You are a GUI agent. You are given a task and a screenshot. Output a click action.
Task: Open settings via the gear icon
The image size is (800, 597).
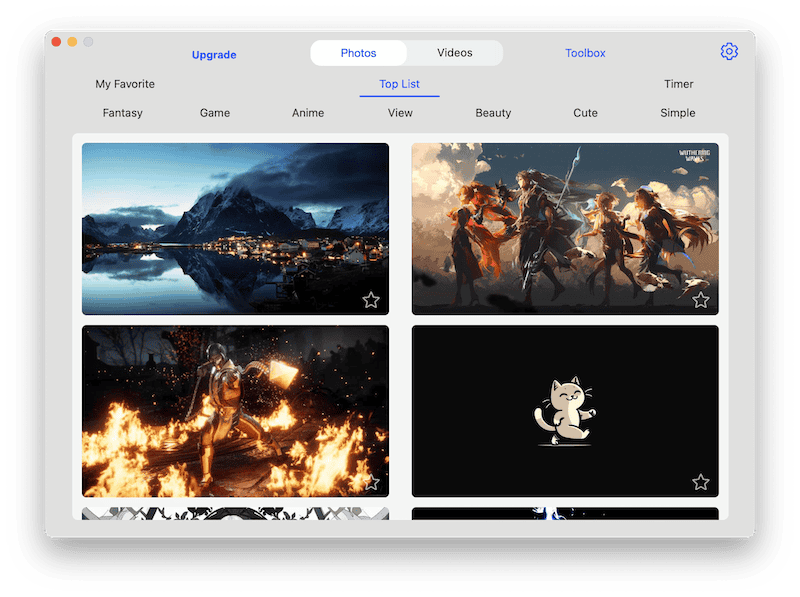tap(729, 52)
